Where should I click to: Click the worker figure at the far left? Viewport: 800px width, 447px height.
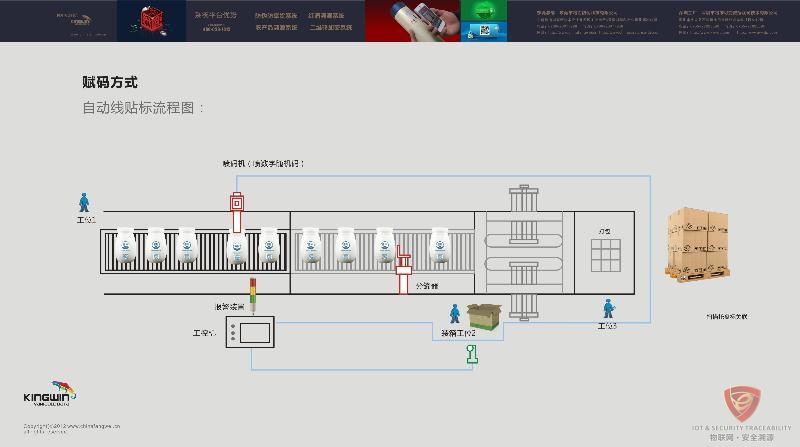tap(84, 201)
